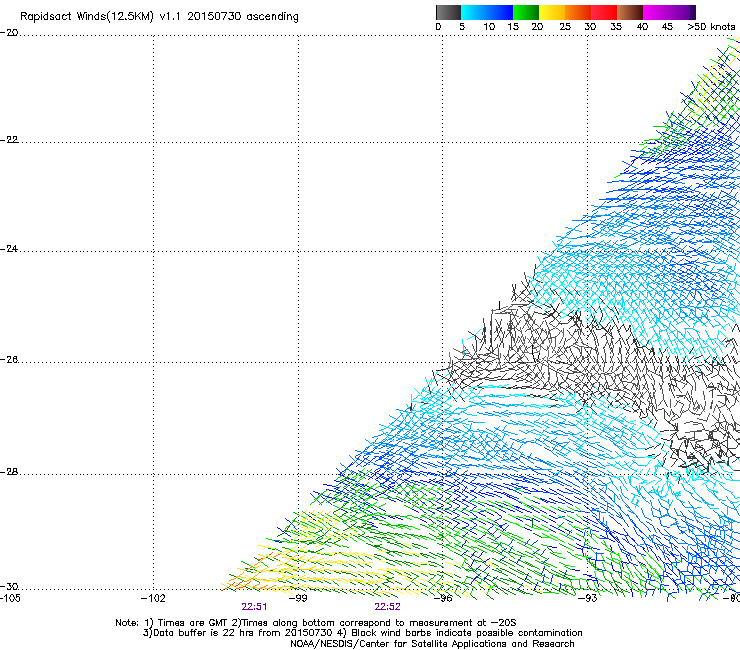The width and height of the screenshot is (740, 650).
Task: Click the -26 latitude axis label
Action: coord(9,360)
